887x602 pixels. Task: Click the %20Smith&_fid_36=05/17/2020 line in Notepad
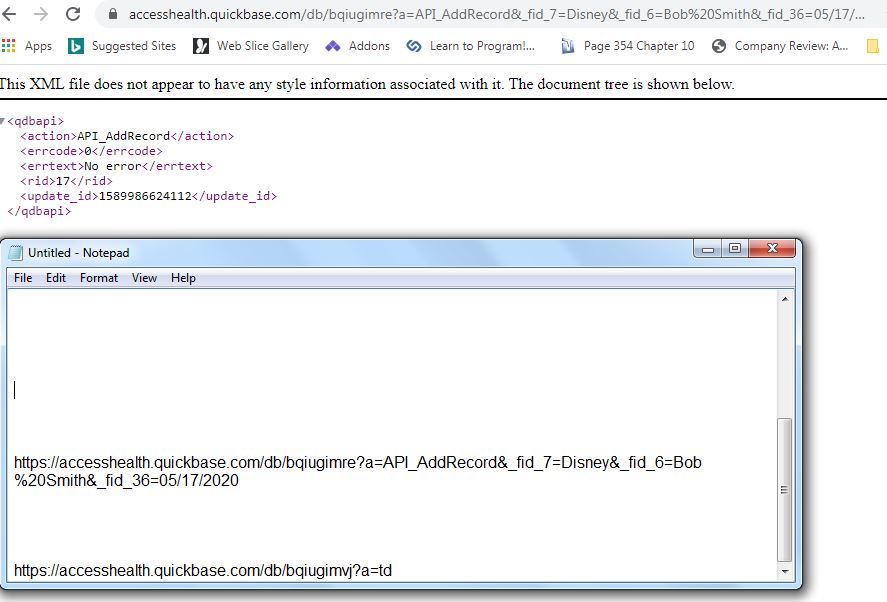click(126, 480)
